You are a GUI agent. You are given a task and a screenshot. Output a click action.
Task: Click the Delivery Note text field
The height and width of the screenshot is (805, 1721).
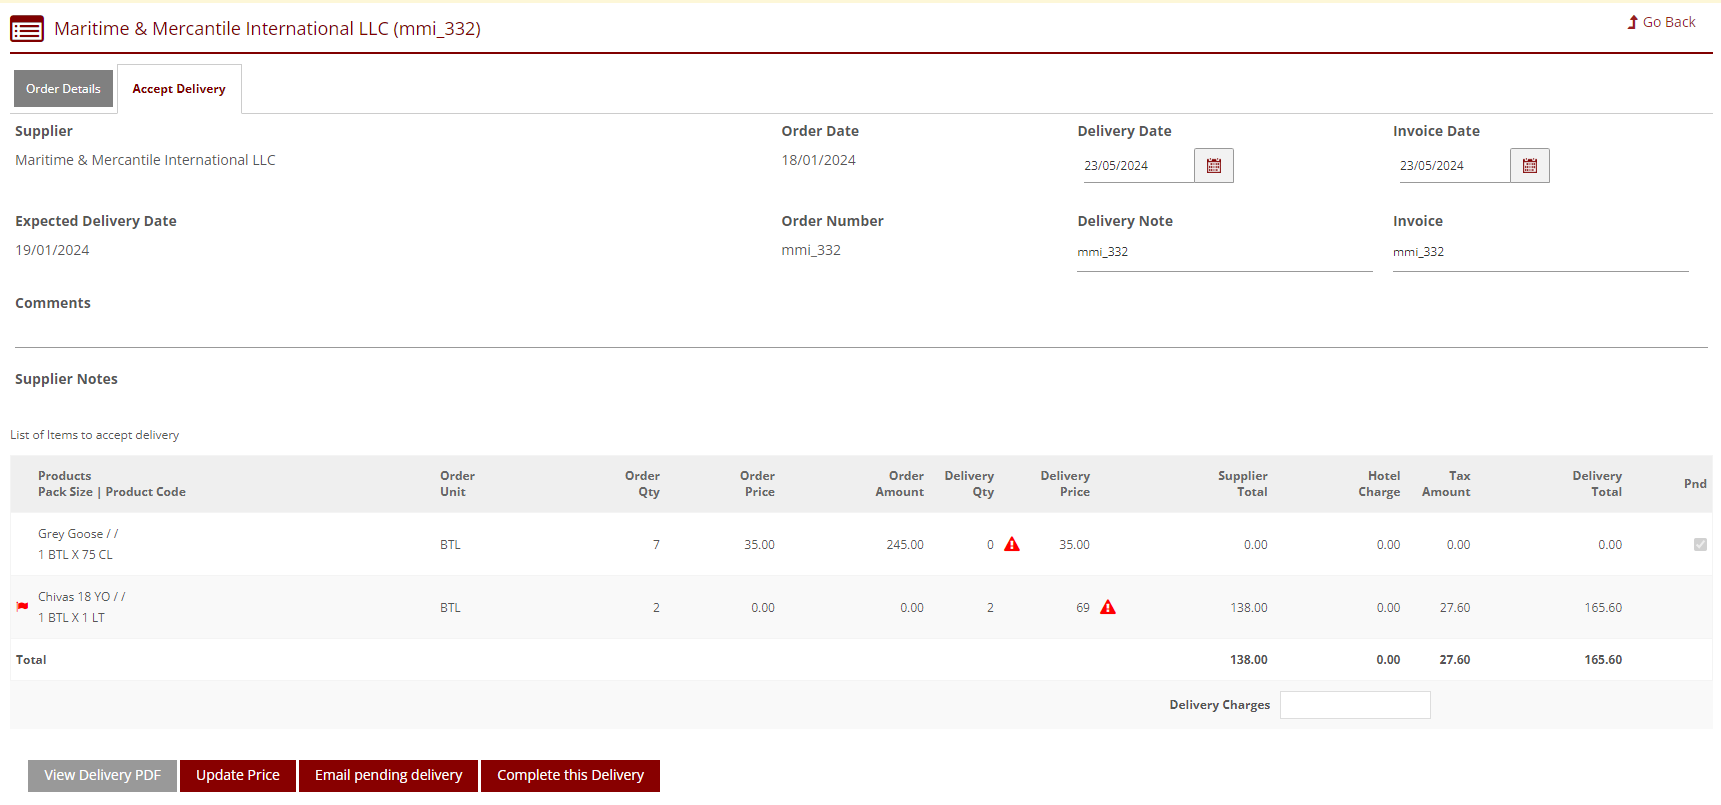[1223, 252]
